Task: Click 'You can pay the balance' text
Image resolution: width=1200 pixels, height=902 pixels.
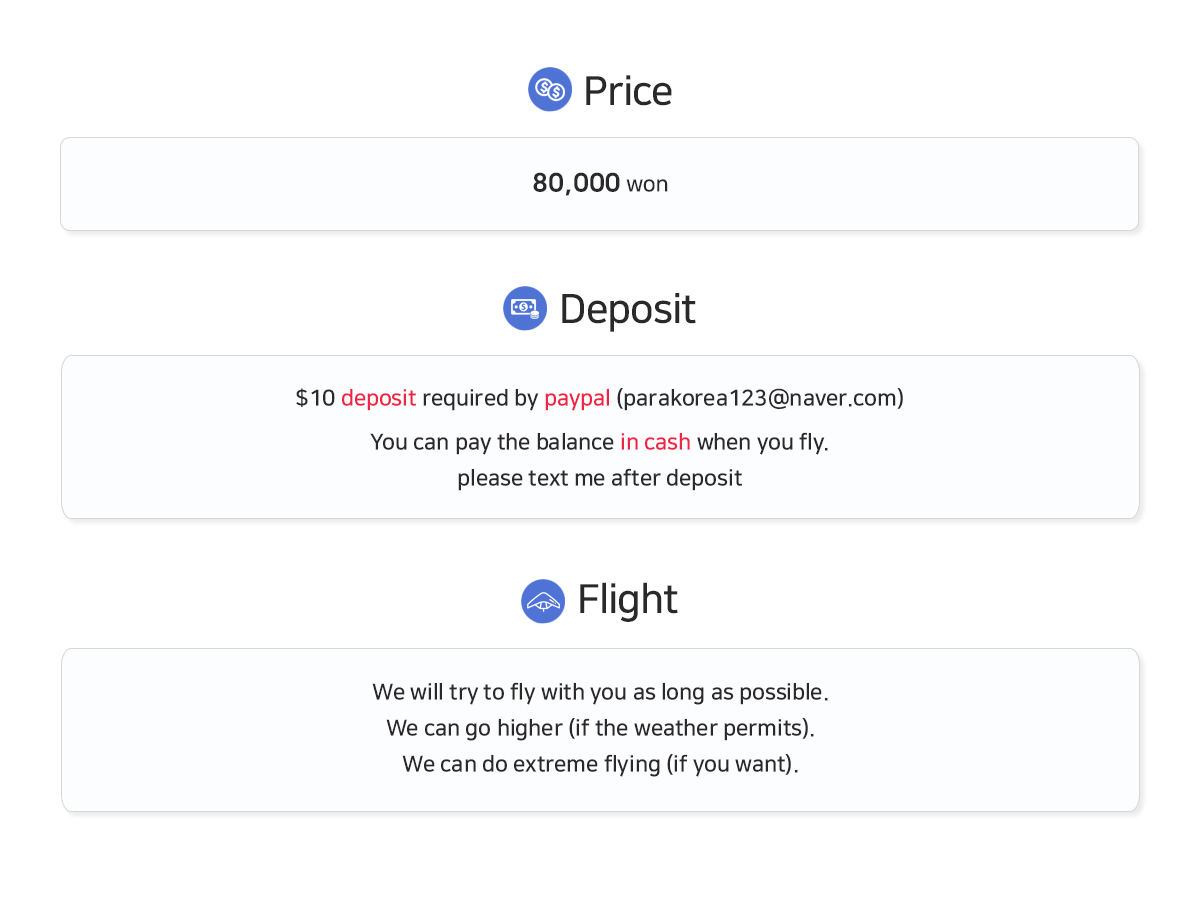Action: (492, 442)
